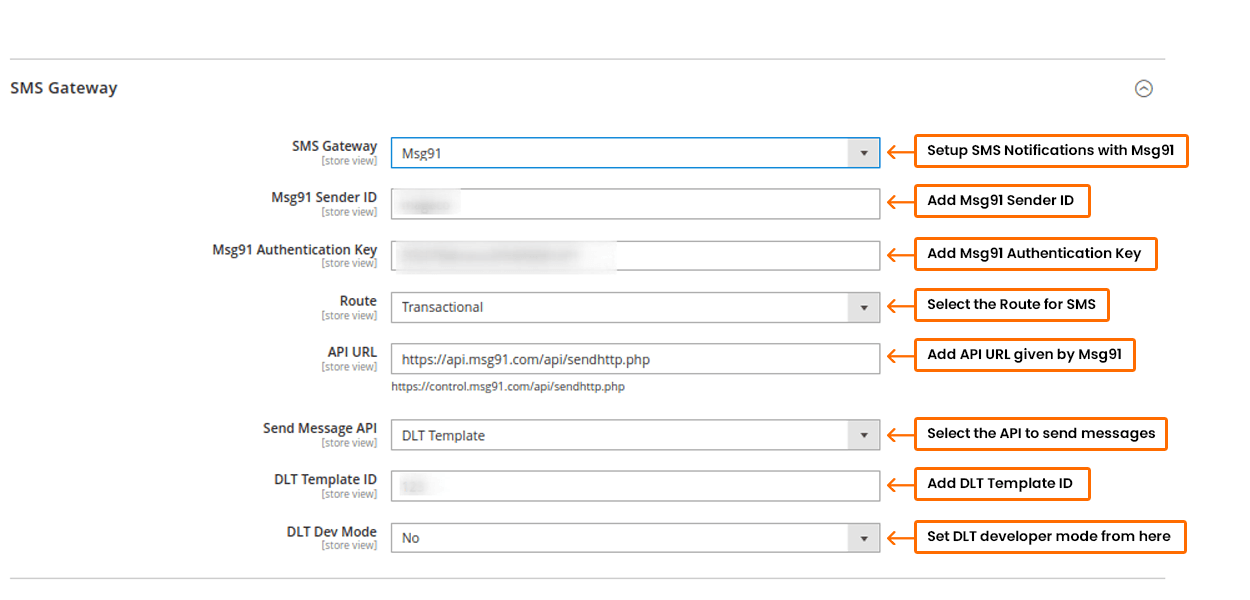The width and height of the screenshot is (1250, 600).
Task: Click the 'Send Message API' field label
Action: [x=320, y=428]
